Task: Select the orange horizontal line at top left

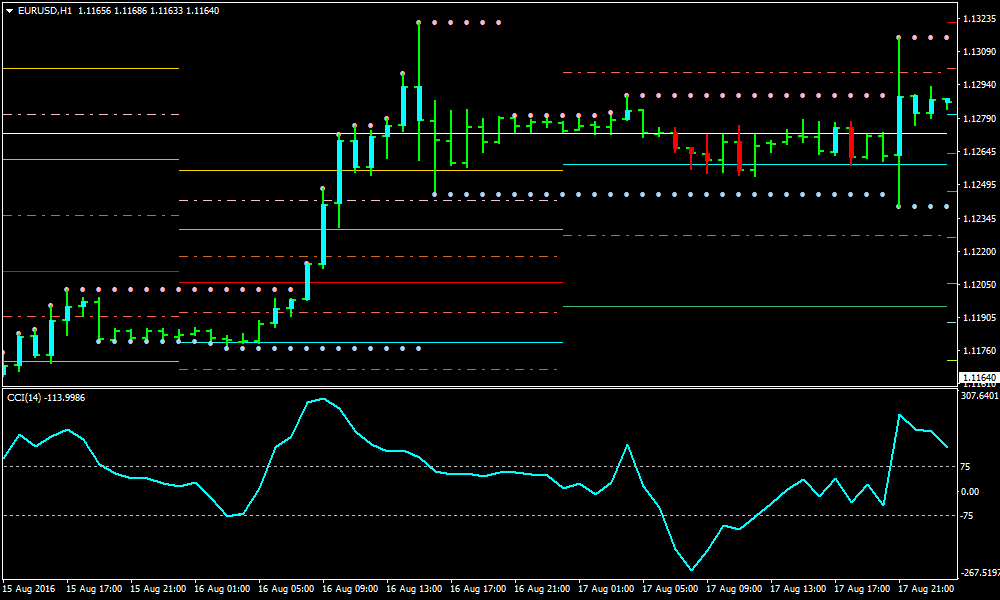Action: pos(90,68)
